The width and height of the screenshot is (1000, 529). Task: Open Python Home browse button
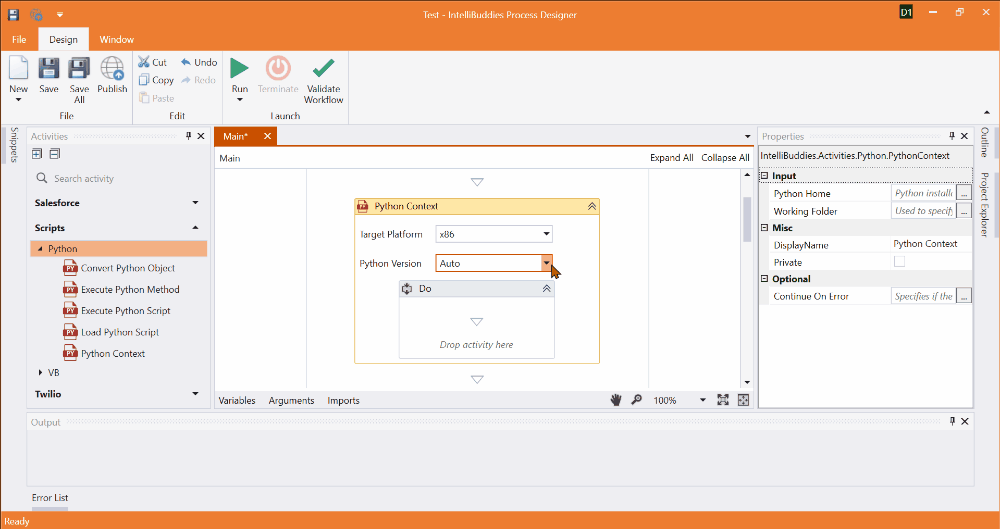964,193
